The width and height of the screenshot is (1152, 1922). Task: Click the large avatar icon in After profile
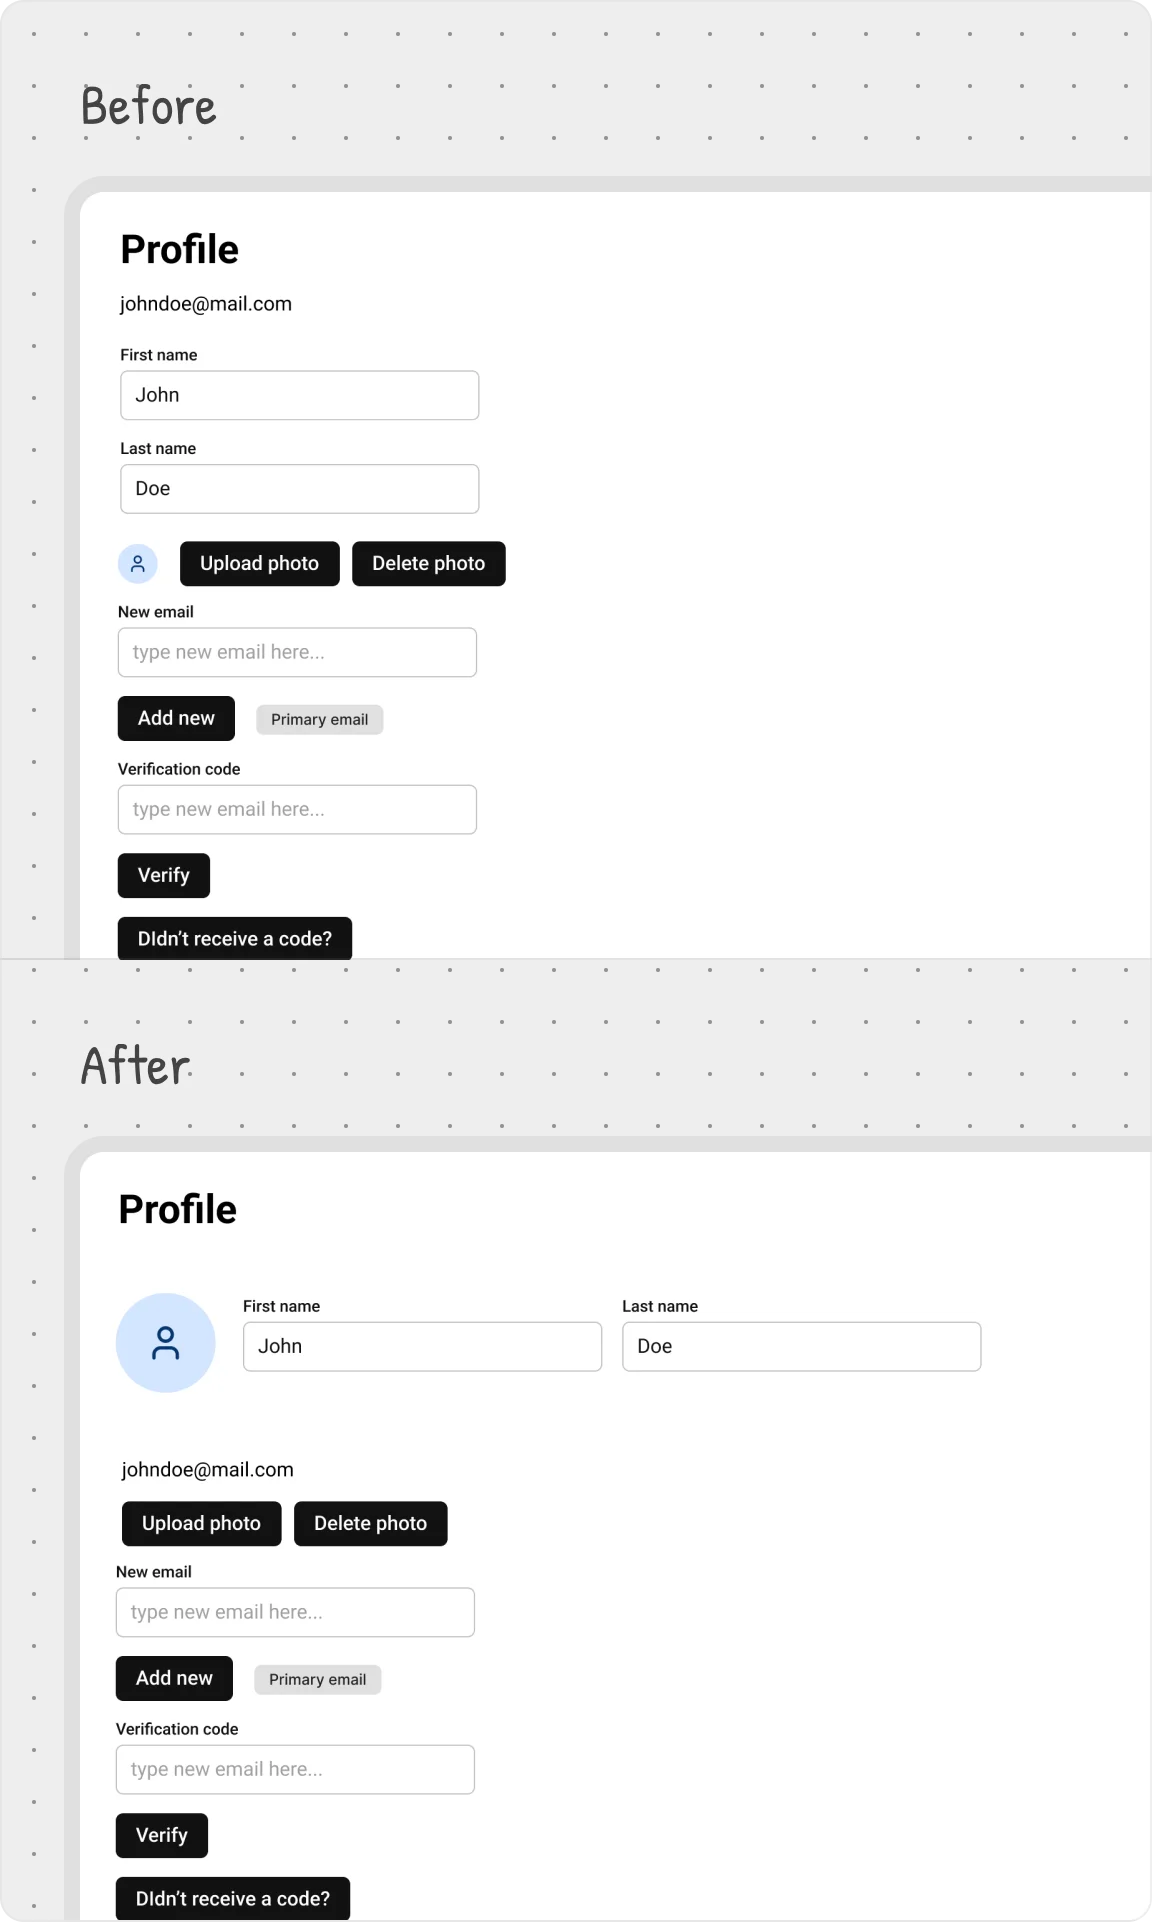(x=166, y=1343)
